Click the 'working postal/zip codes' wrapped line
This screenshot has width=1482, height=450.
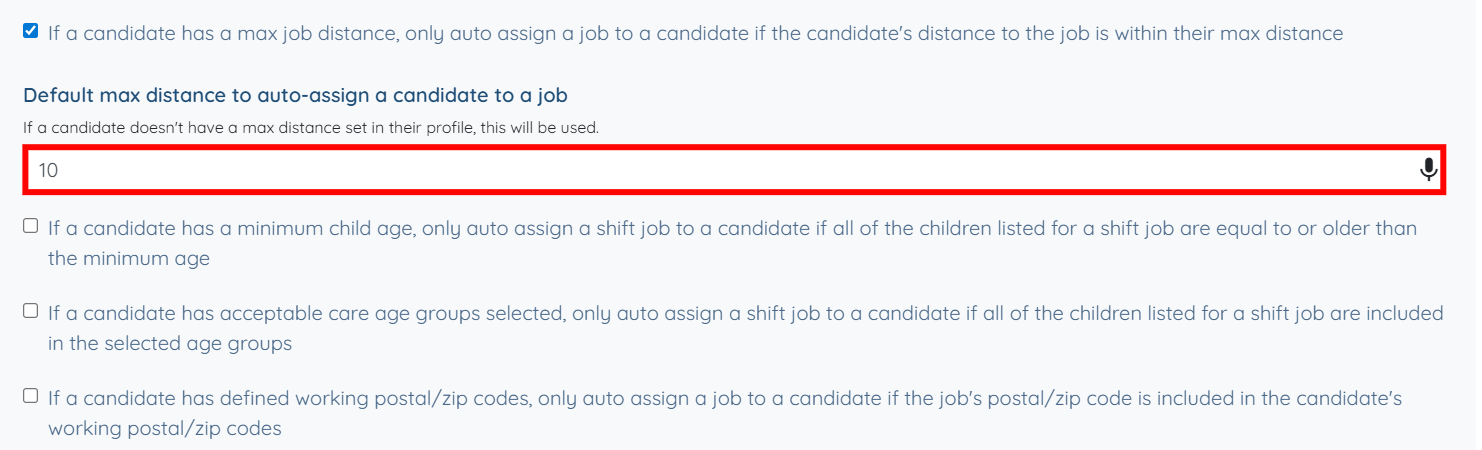[165, 429]
